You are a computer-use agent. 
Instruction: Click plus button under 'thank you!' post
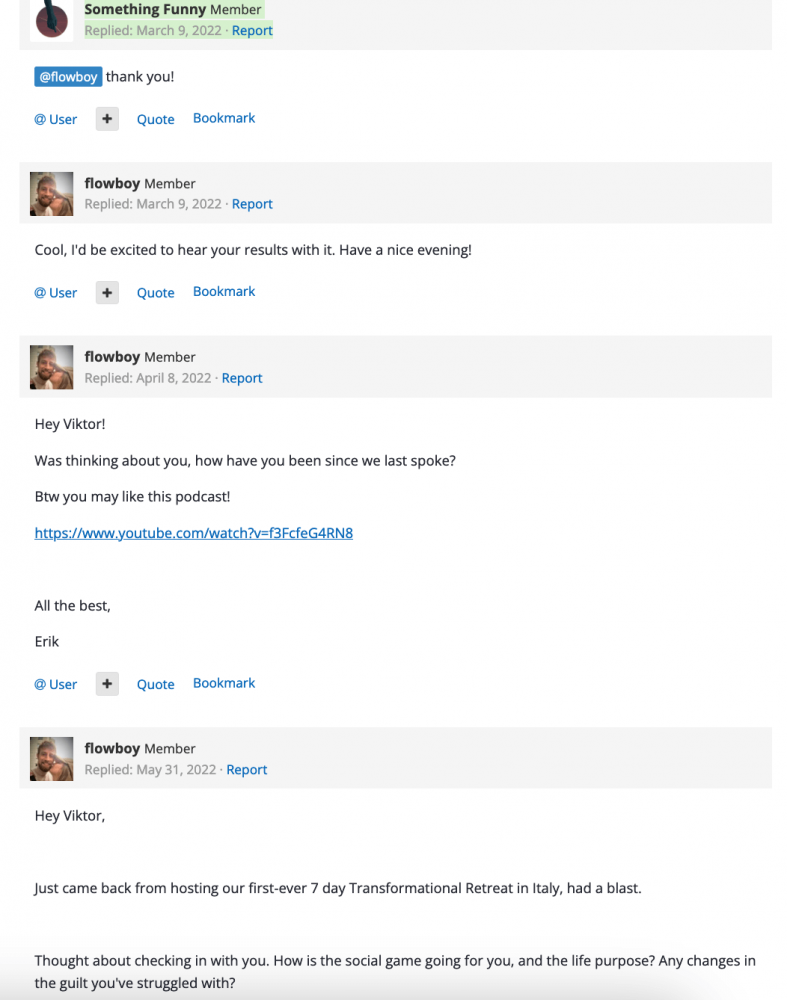coord(107,119)
